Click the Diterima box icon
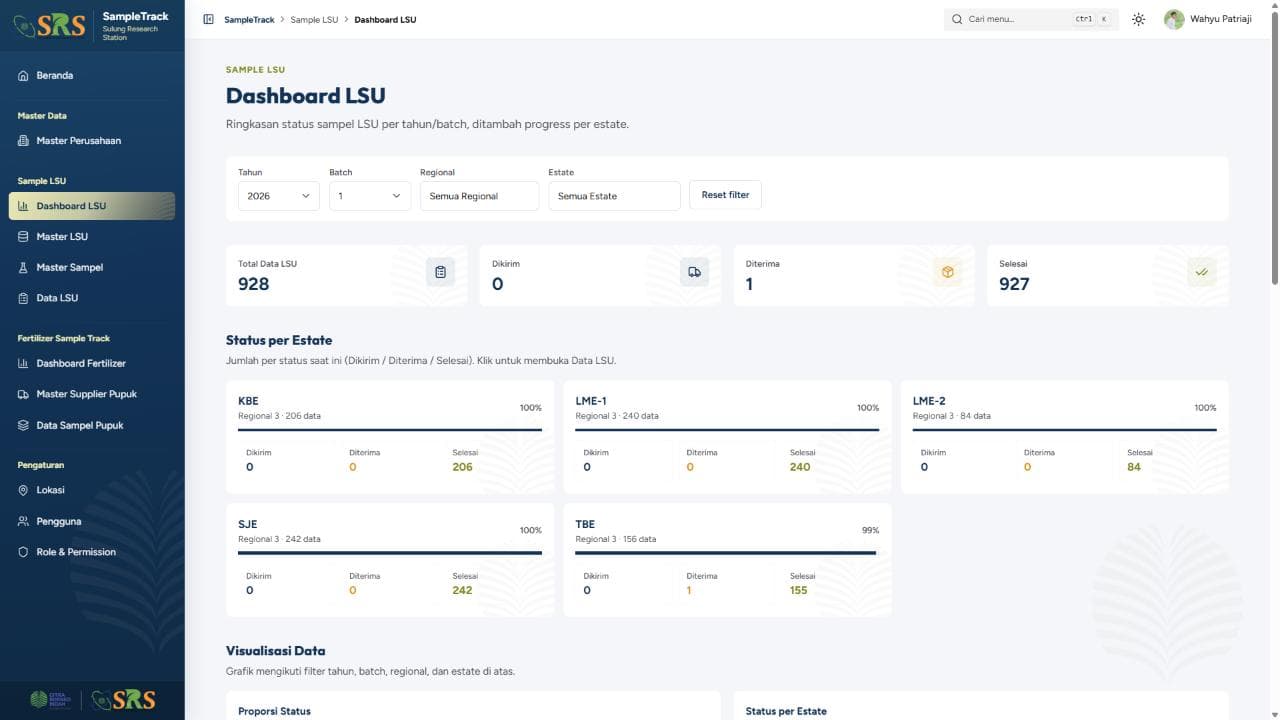Viewport: 1280px width, 720px height. tap(947, 272)
